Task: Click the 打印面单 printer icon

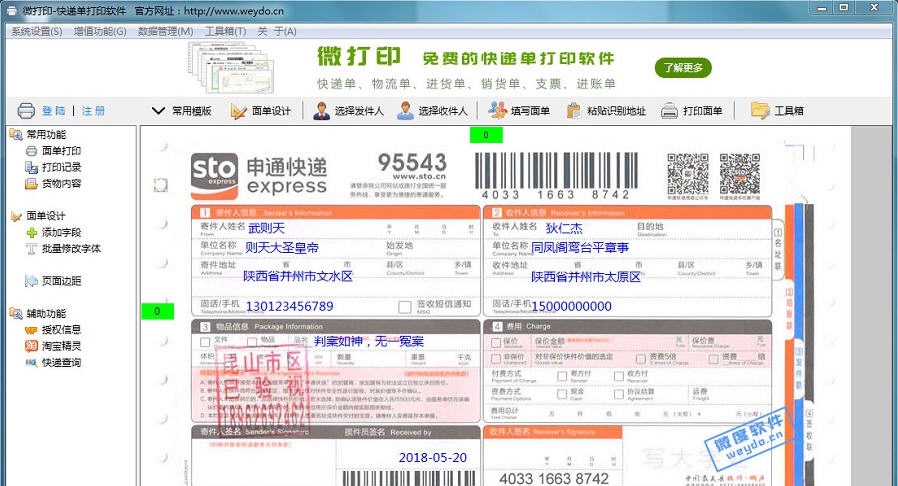Action: [x=669, y=110]
